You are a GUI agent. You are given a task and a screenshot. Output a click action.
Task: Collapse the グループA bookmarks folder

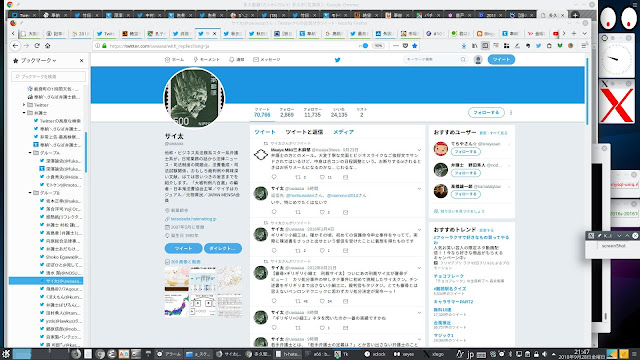(30, 153)
